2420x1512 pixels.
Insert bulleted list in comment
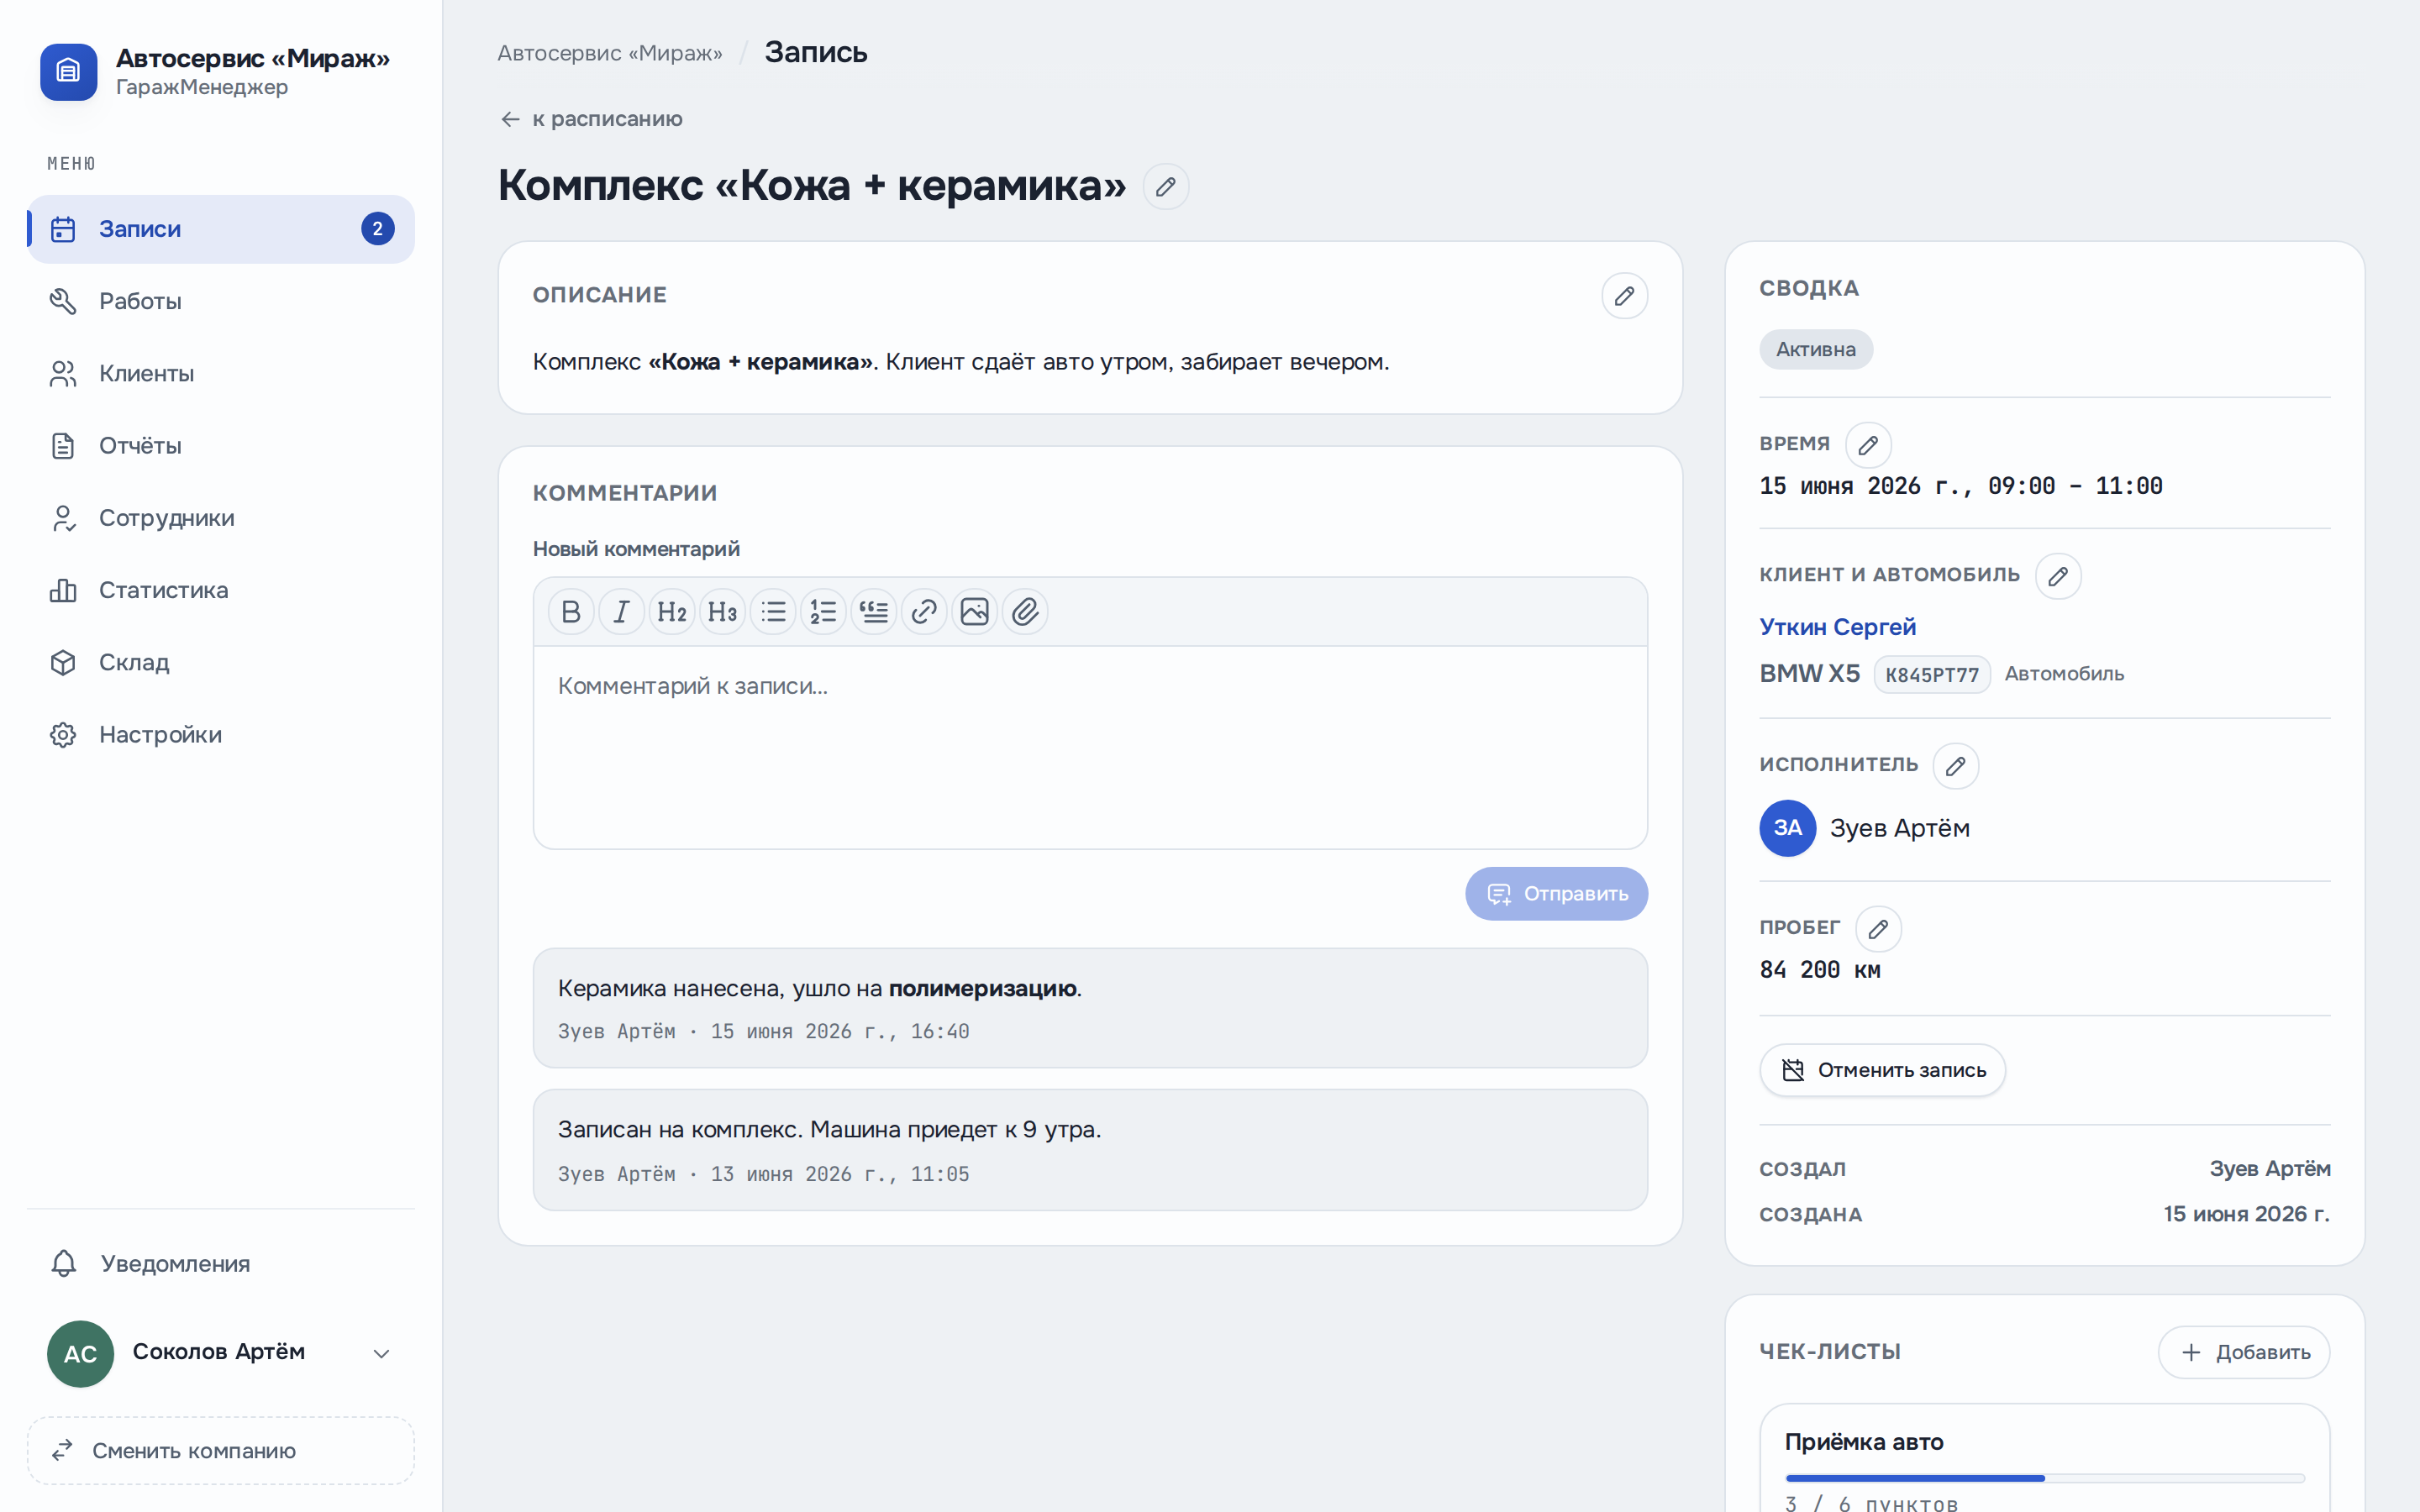click(x=773, y=611)
